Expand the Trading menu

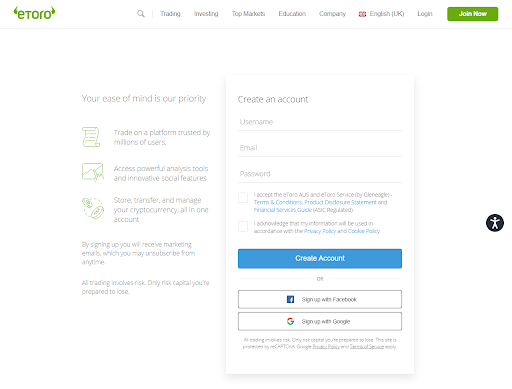[x=170, y=14]
